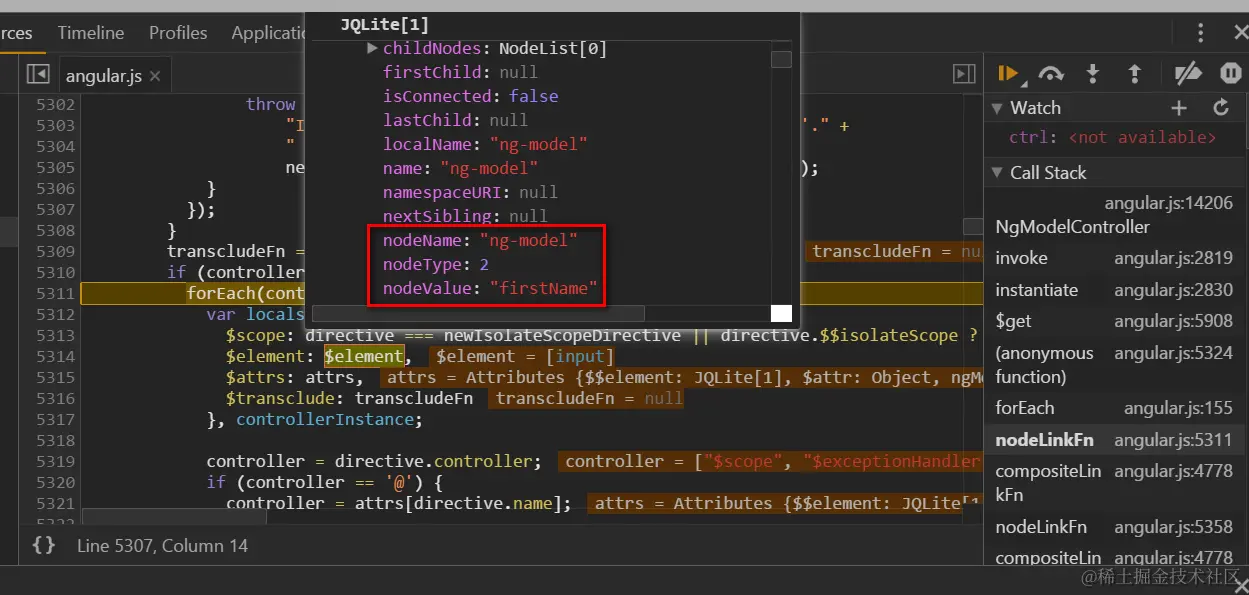This screenshot has height=595, width=1249.
Task: Open angular.js:5311 source link
Action: [1173, 440]
